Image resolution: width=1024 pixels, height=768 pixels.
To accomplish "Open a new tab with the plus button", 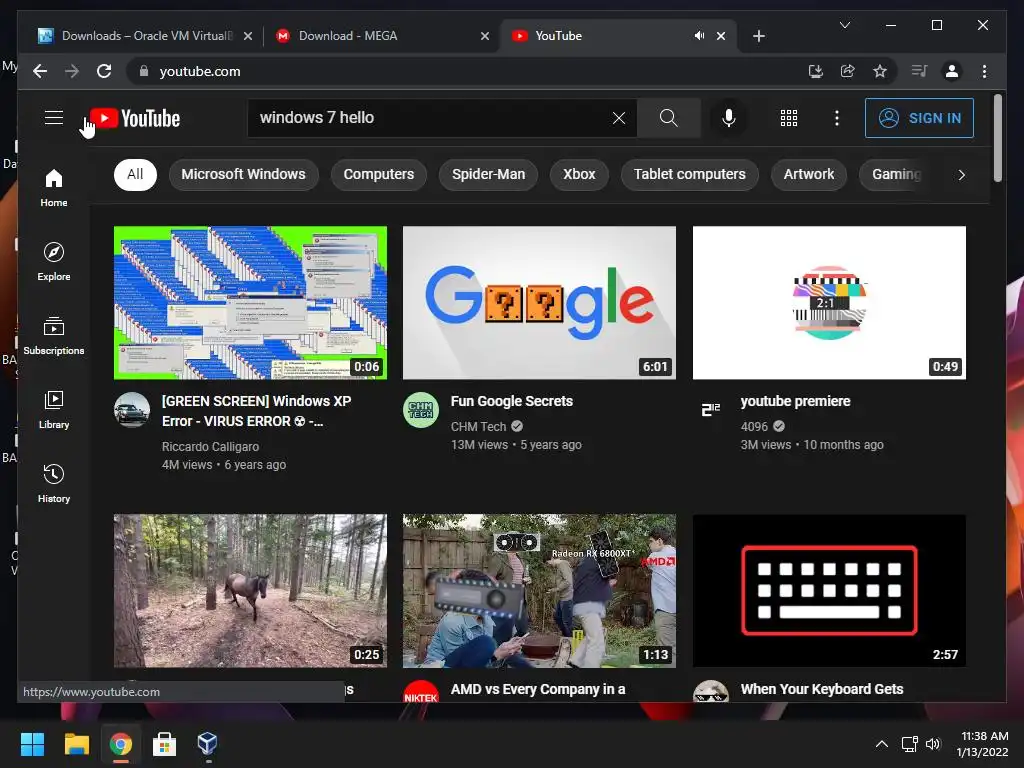I will point(758,36).
